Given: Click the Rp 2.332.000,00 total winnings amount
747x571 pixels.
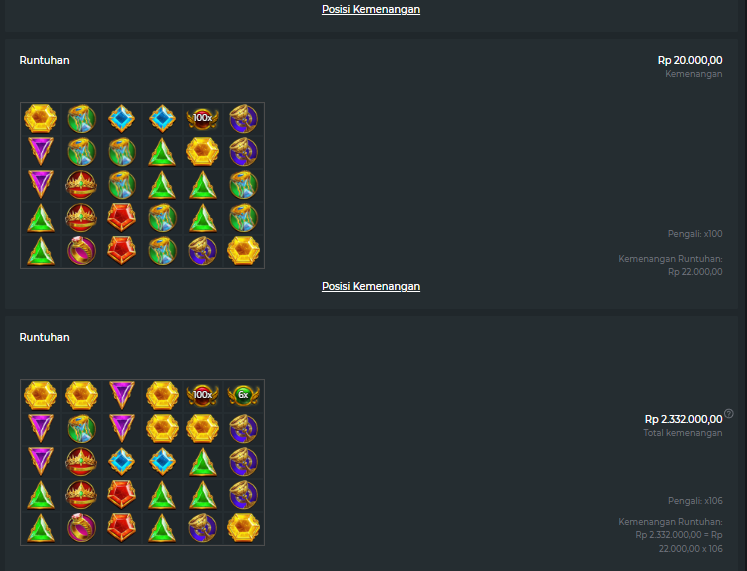Looking at the screenshot, I should click(x=683, y=419).
